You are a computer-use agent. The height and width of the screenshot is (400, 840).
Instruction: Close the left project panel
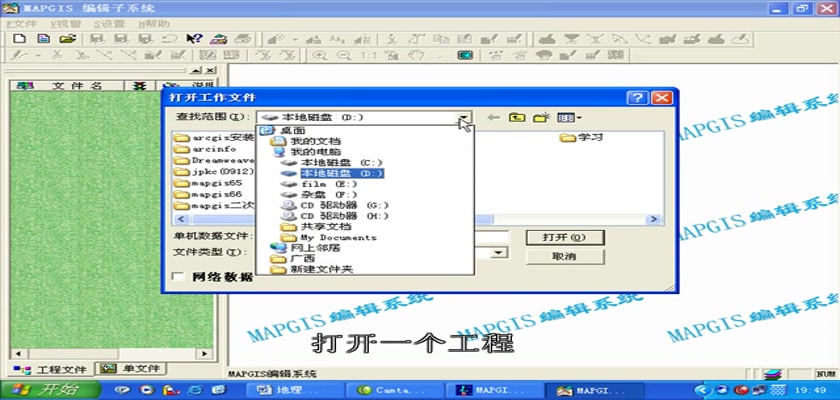(210, 70)
